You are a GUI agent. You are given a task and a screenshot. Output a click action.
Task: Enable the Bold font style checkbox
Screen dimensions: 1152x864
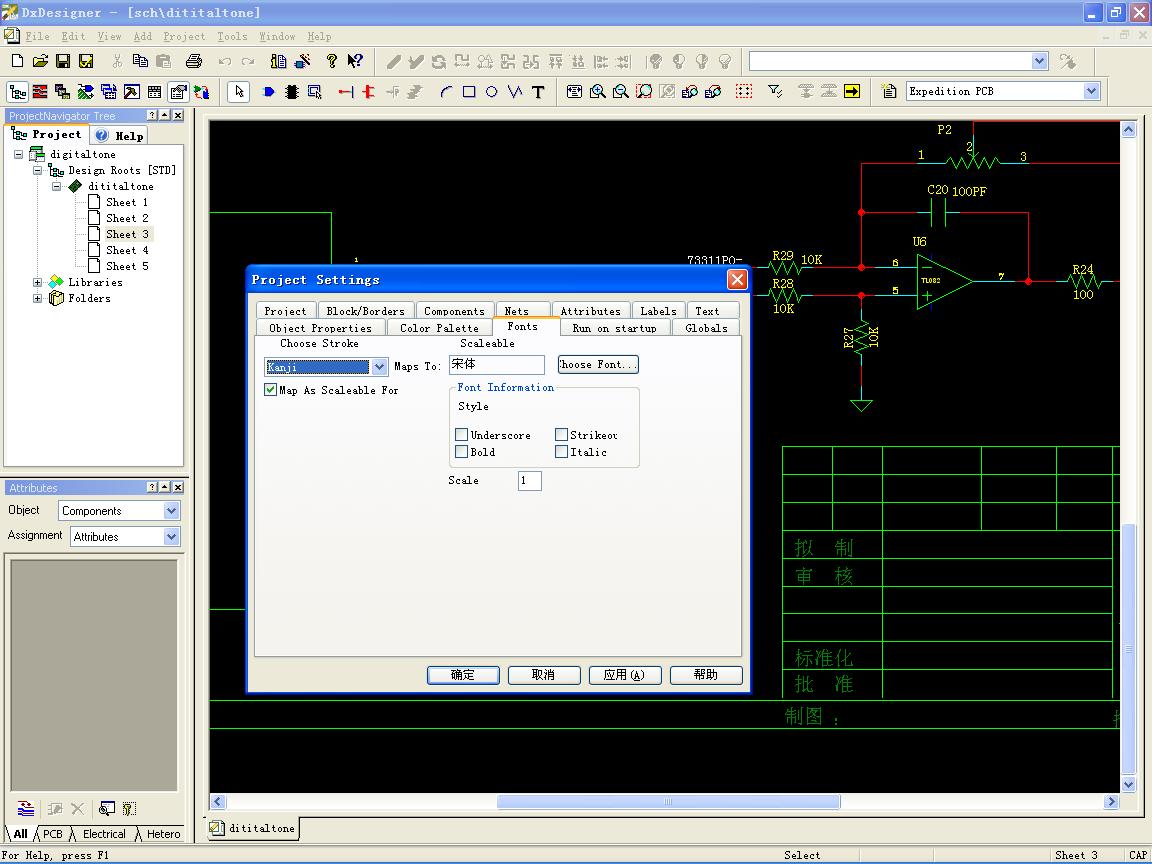point(461,452)
